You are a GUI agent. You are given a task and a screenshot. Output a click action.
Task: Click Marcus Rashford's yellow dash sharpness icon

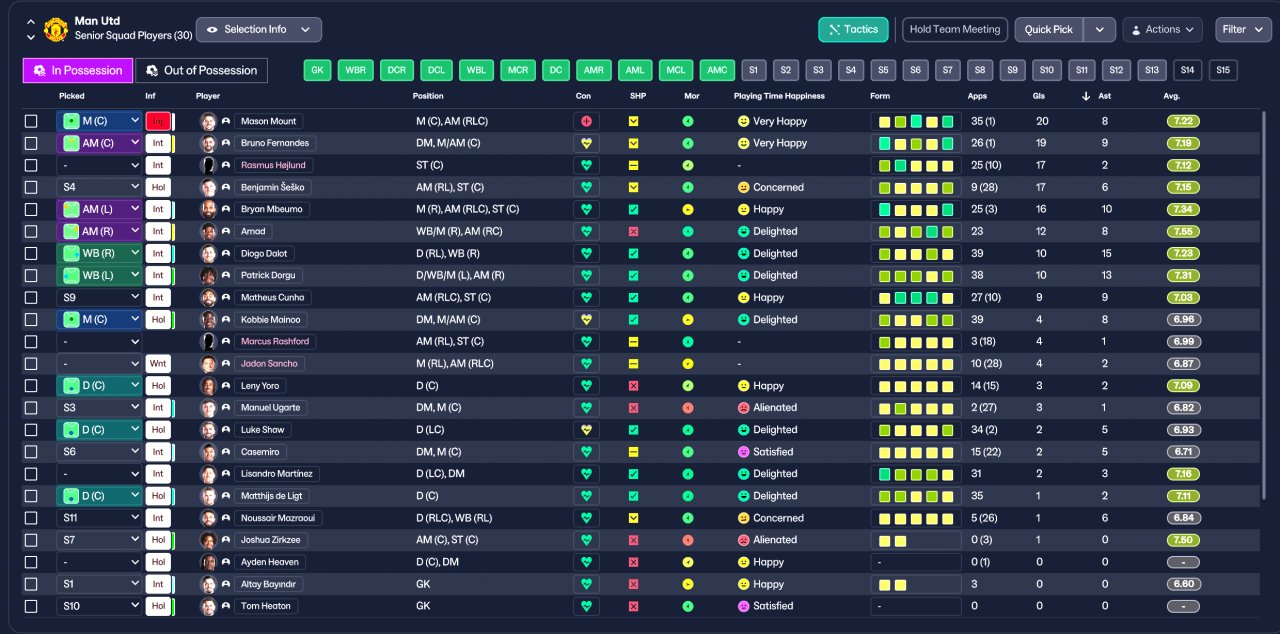click(x=633, y=342)
